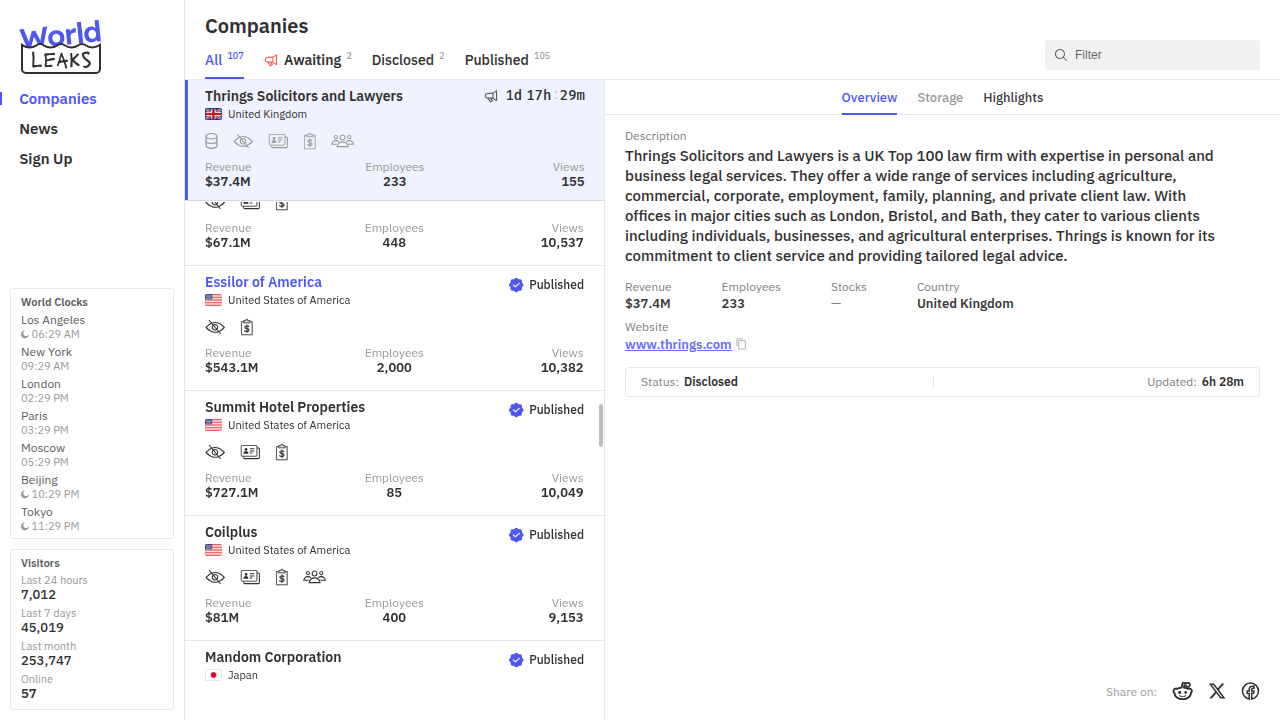
Task: Click crossed-eye icon in Summit Hotel Properties entry
Action: 215,452
